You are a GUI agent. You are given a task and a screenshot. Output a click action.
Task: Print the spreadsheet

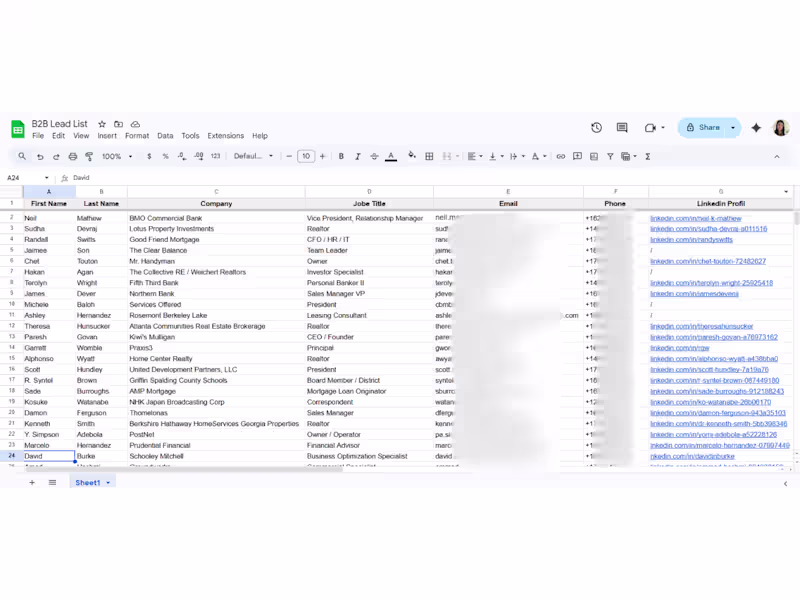click(72, 157)
